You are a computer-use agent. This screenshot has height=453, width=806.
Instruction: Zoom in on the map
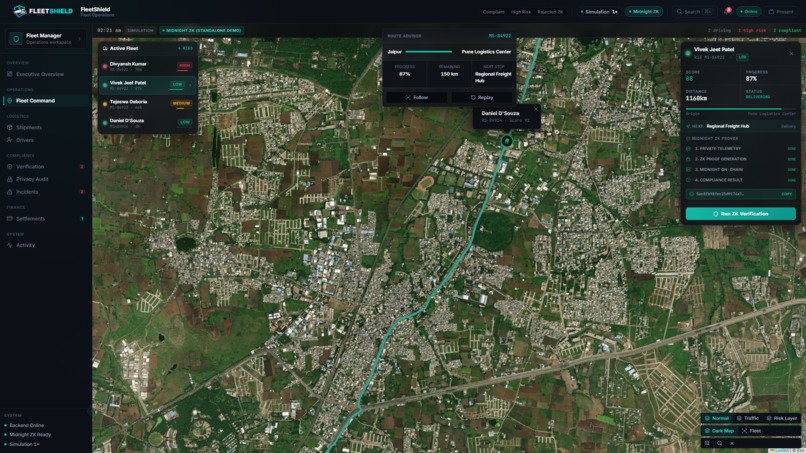tap(707, 443)
